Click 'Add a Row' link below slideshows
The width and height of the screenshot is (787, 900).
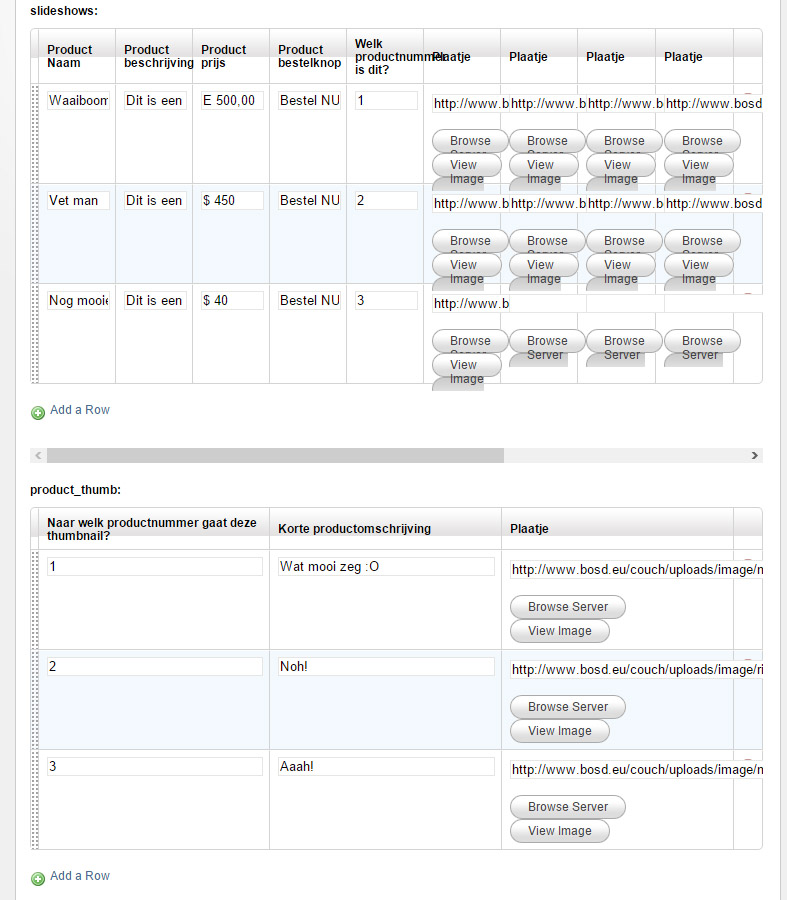tap(80, 410)
